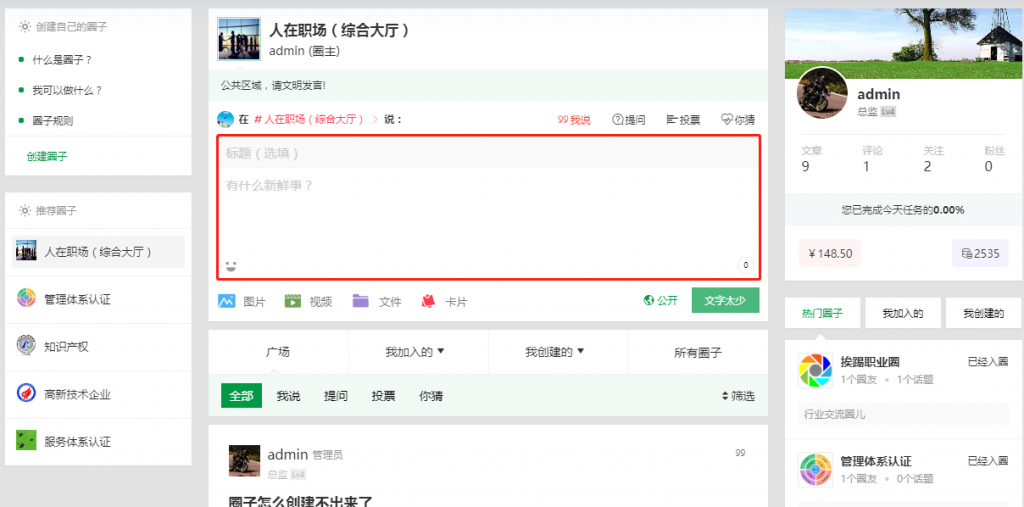Click the green 文字太少 submit button
The width and height of the screenshot is (1024, 507).
tap(725, 301)
